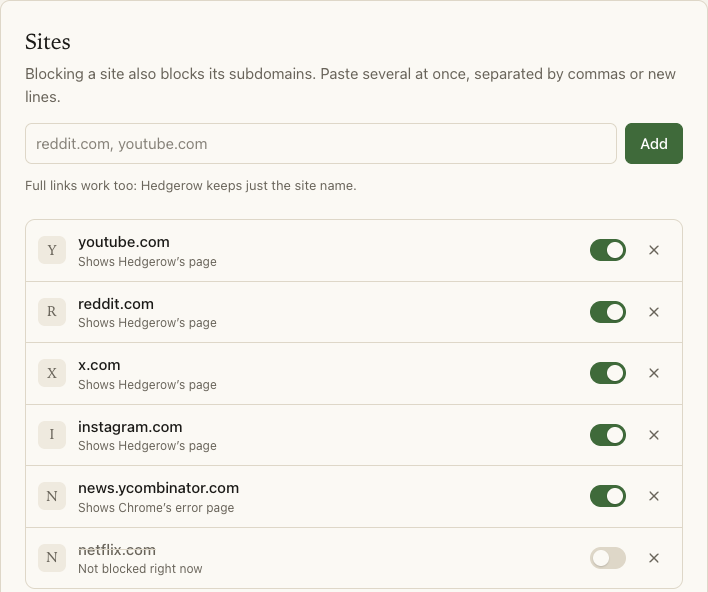Viewport: 708px width, 592px height.
Task: Focus the site entry field with reddit.com placeholder
Action: click(x=321, y=144)
